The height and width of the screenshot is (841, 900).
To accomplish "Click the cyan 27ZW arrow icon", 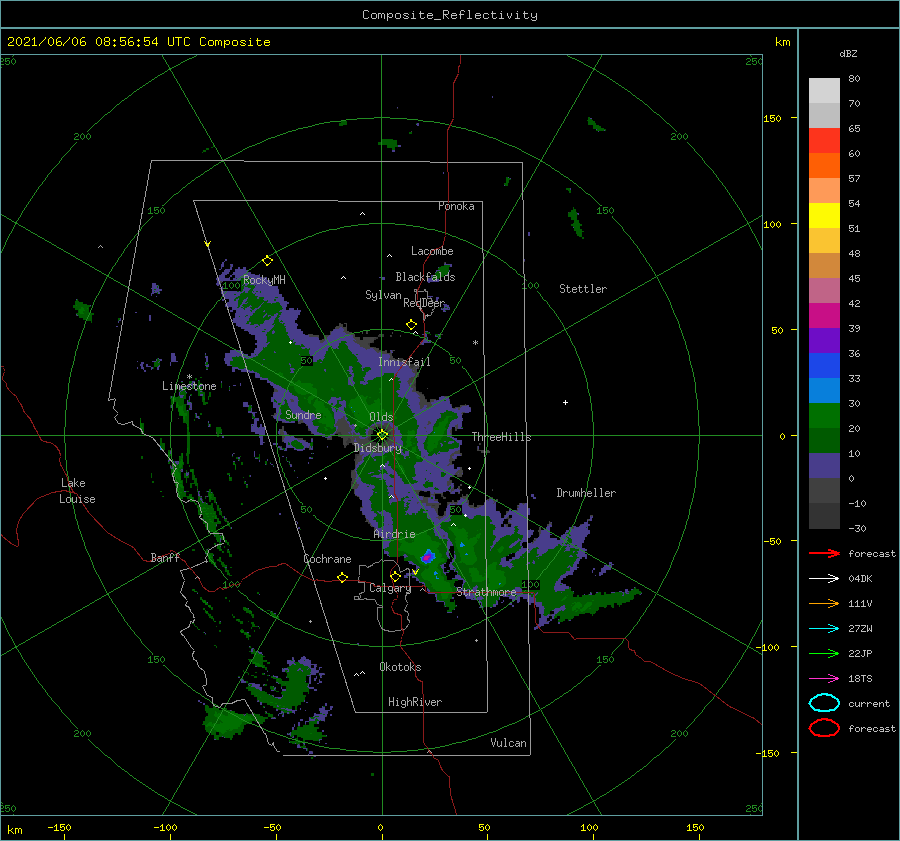I will 824,629.
